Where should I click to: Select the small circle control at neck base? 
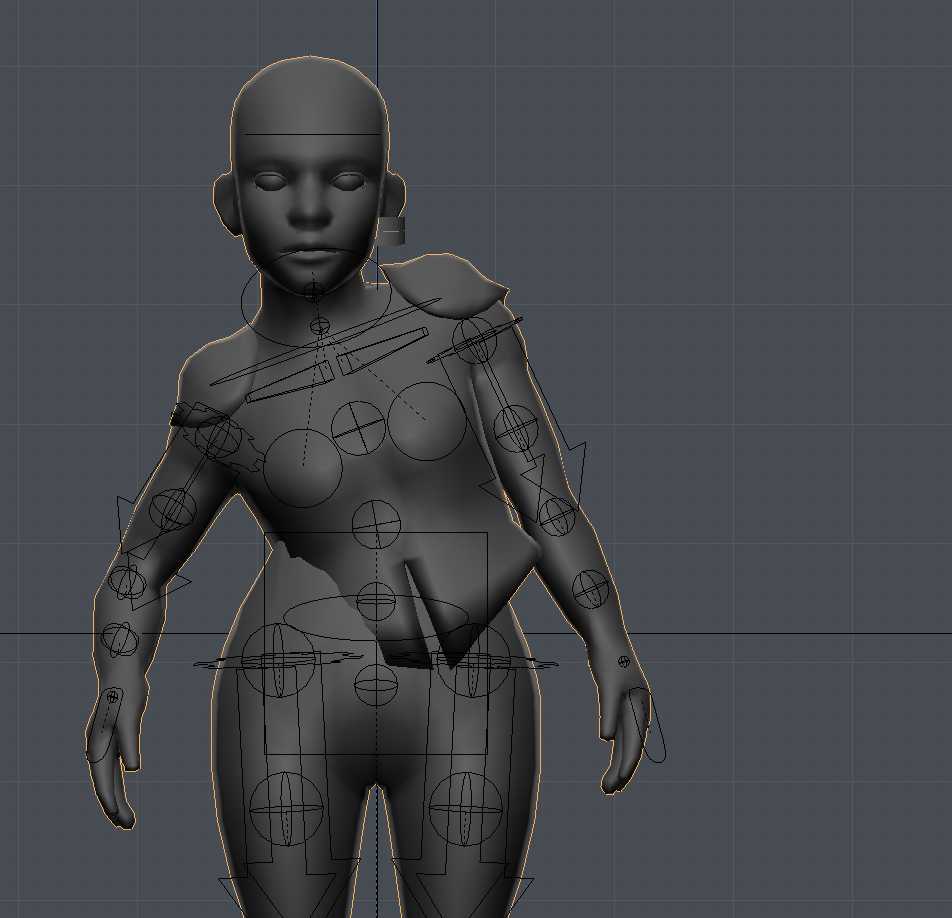click(x=320, y=326)
